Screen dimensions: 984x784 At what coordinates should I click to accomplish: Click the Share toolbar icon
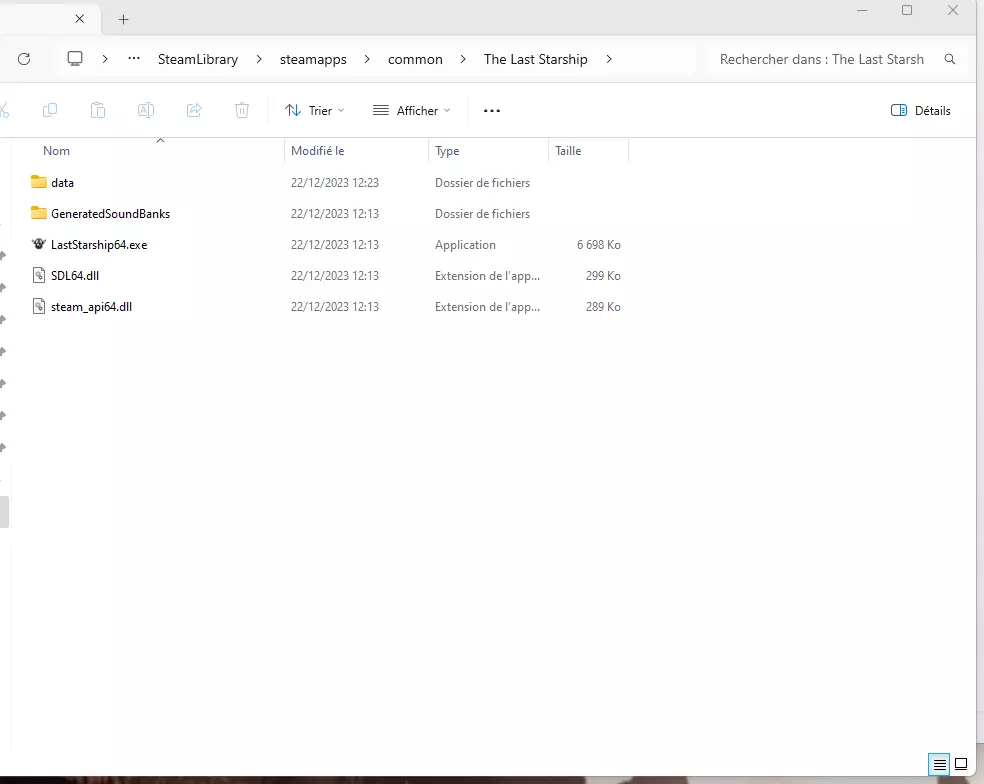tap(194, 110)
